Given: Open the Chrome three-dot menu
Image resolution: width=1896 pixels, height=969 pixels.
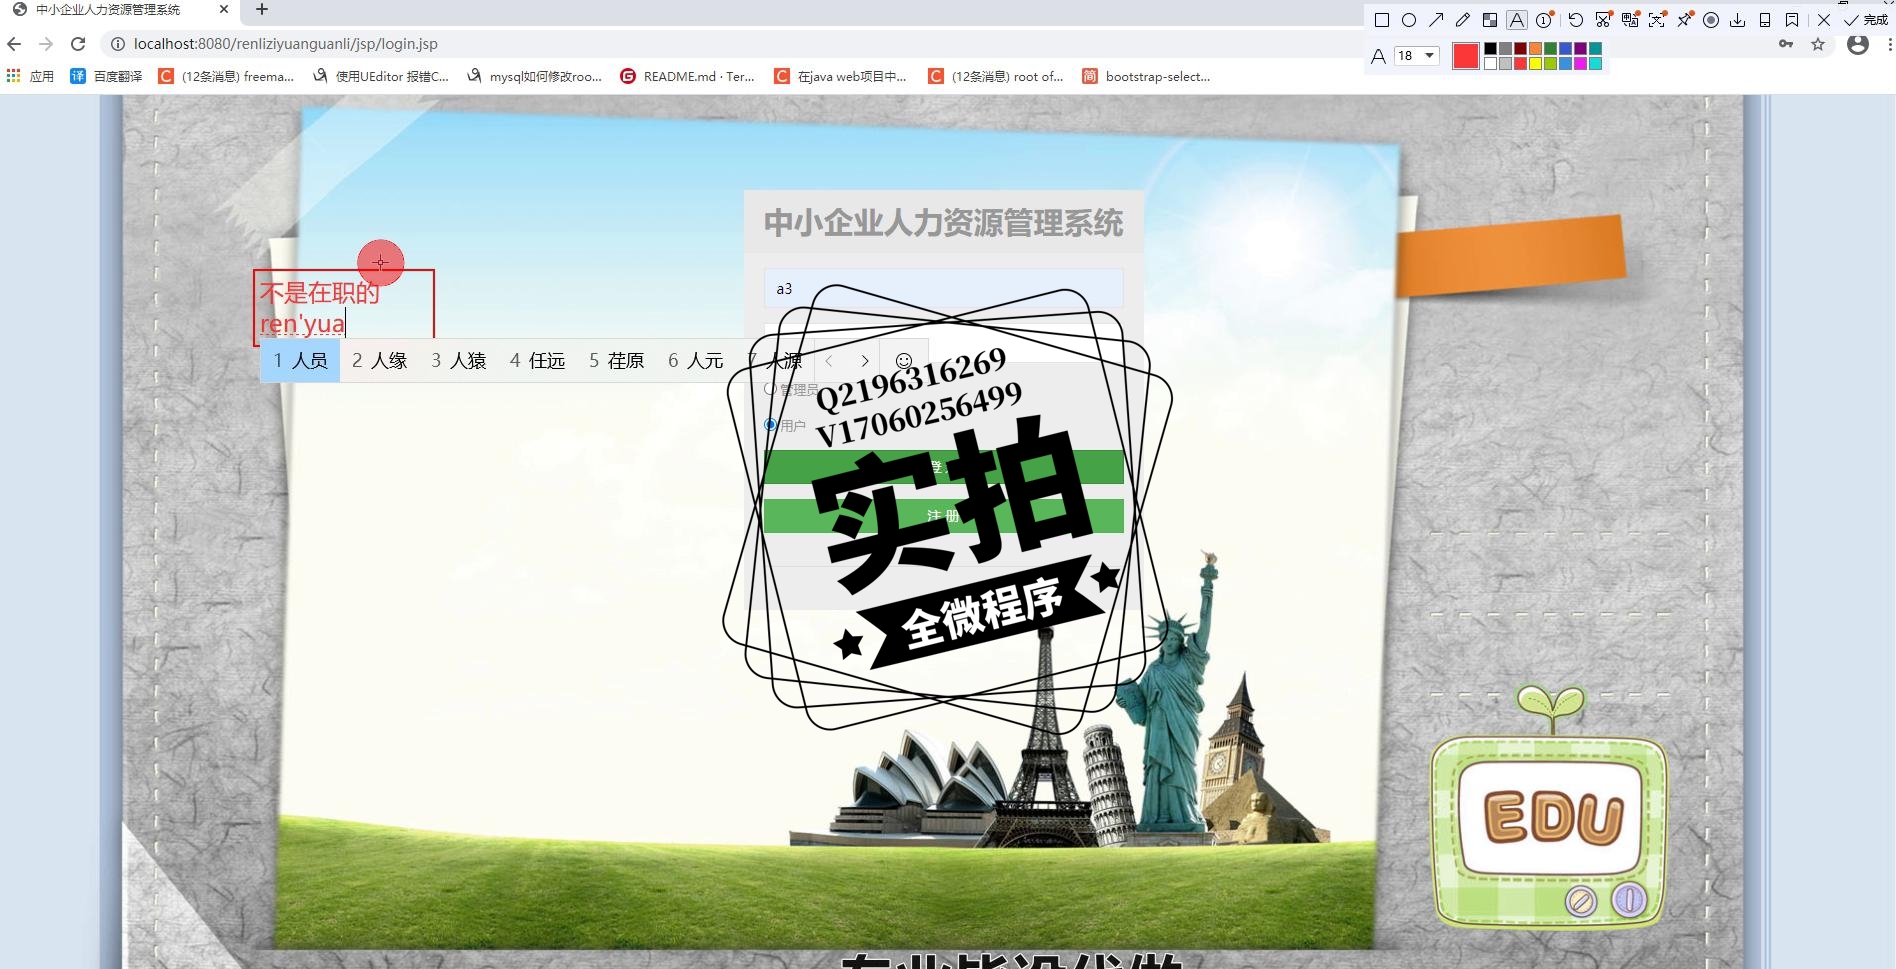Looking at the screenshot, I should [x=1889, y=44].
